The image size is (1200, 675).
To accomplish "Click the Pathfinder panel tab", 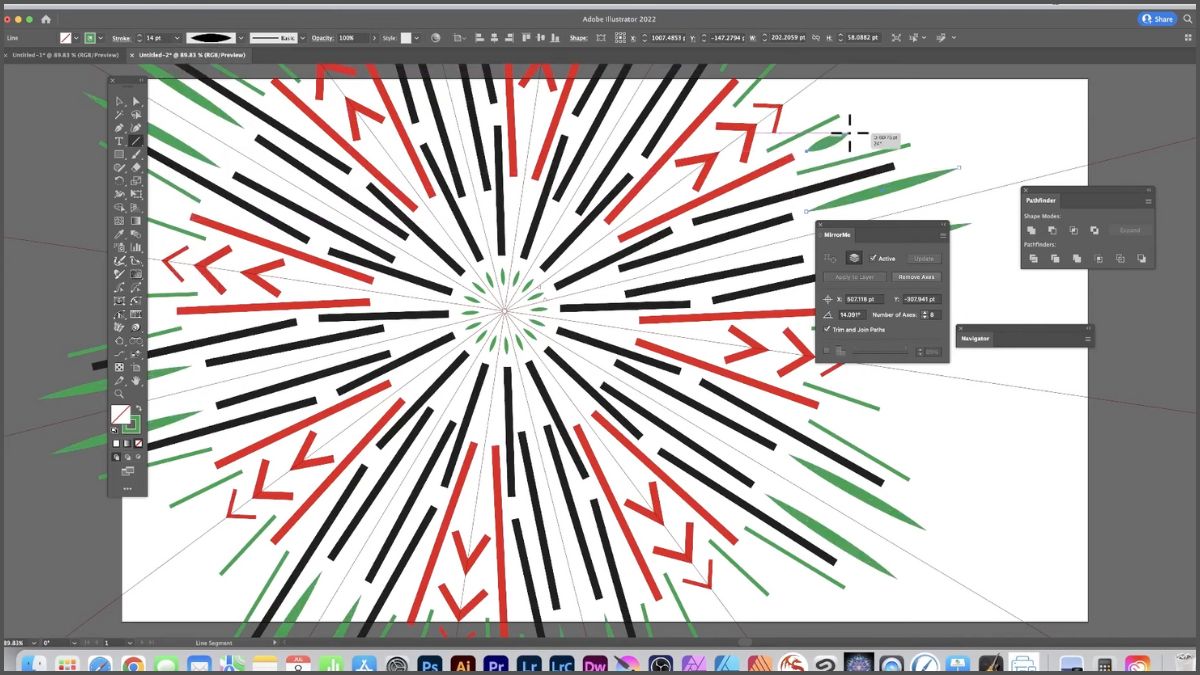I will coord(1040,200).
